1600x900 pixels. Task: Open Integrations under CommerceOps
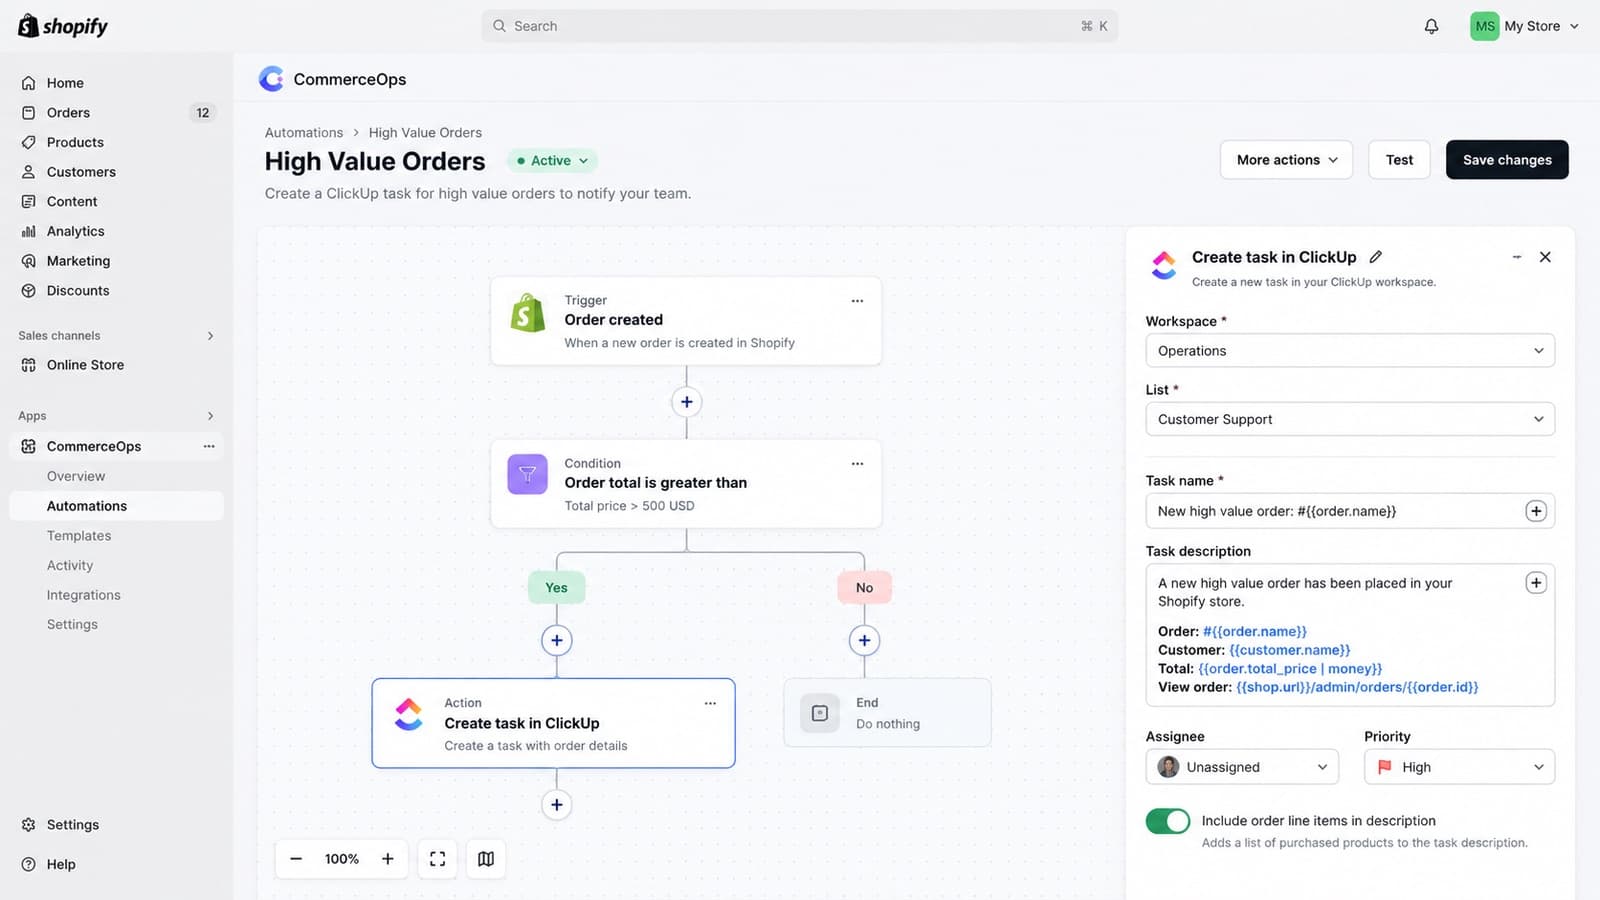click(x=84, y=595)
